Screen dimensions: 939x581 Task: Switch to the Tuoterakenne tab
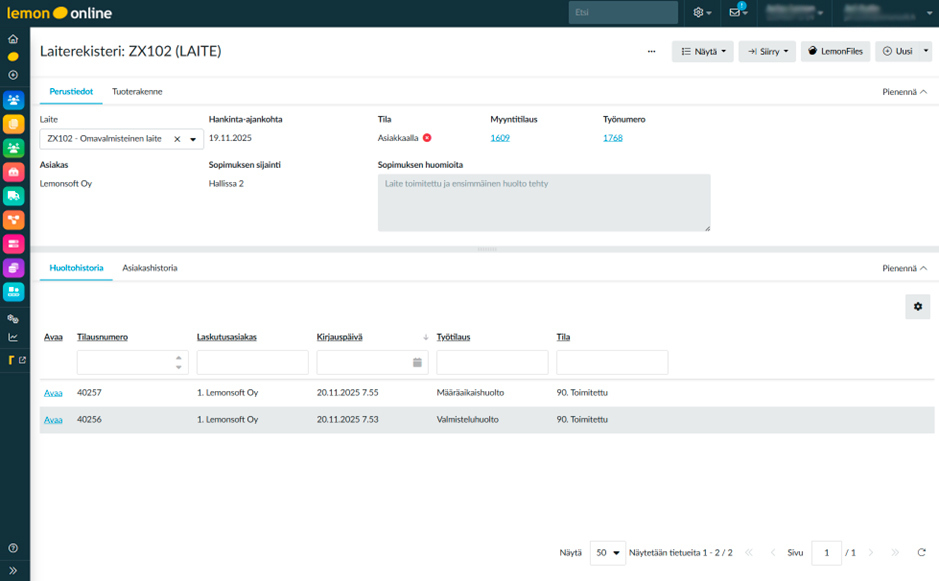137,92
